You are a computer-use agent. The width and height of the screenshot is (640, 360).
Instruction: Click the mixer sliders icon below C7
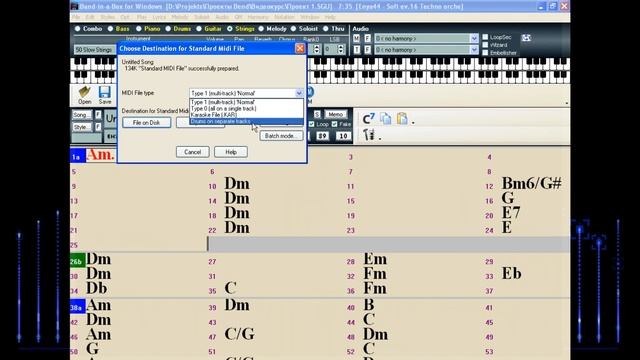click(369, 135)
